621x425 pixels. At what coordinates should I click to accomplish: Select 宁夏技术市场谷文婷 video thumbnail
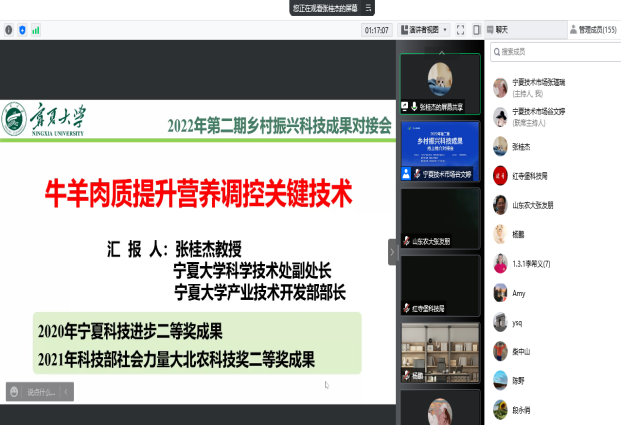coord(440,151)
